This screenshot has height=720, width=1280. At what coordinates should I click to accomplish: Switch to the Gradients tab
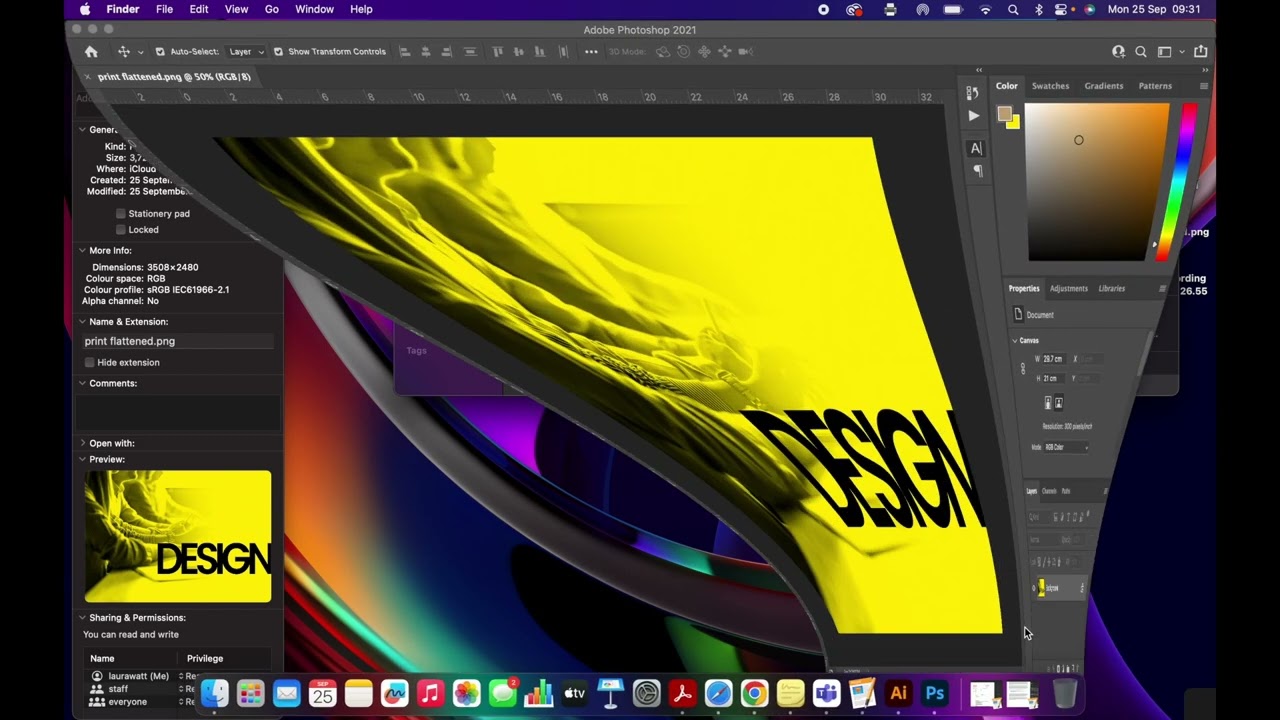click(1104, 86)
